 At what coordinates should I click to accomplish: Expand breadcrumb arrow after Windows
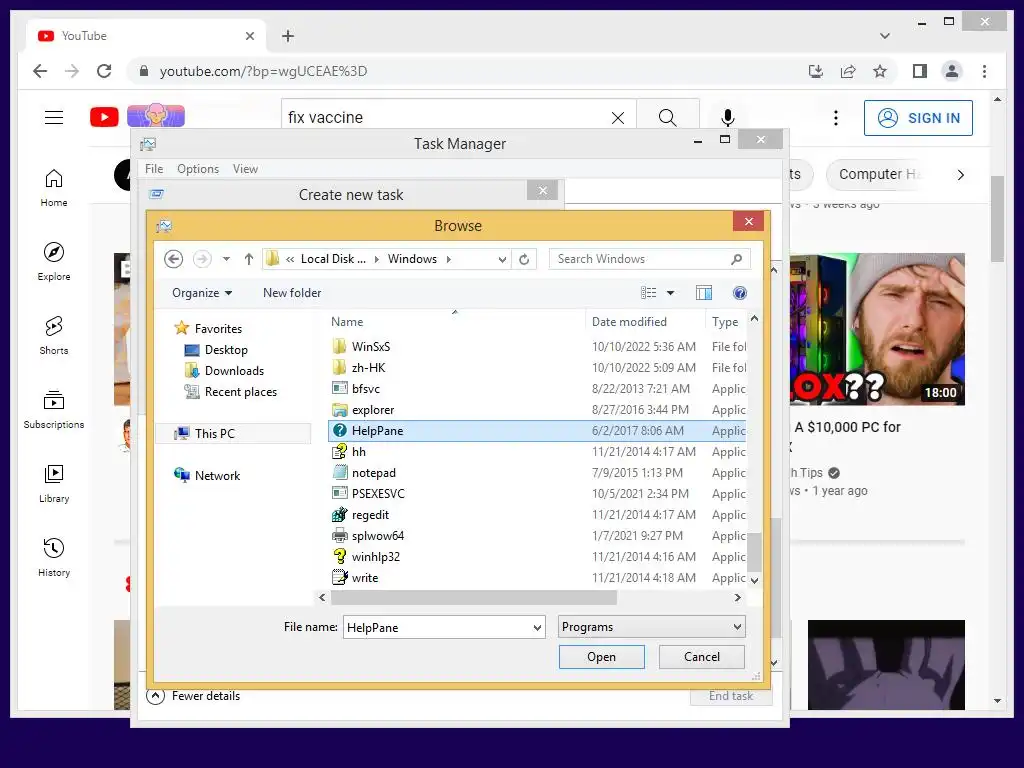click(x=449, y=259)
